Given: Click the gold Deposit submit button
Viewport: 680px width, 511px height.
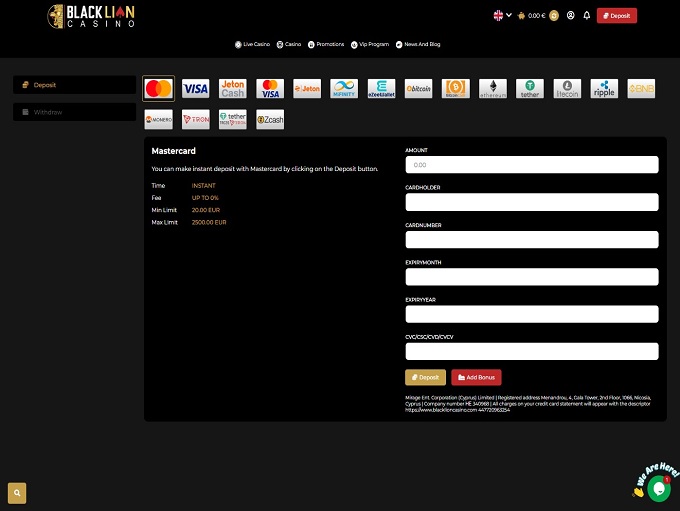Looking at the screenshot, I should (425, 377).
